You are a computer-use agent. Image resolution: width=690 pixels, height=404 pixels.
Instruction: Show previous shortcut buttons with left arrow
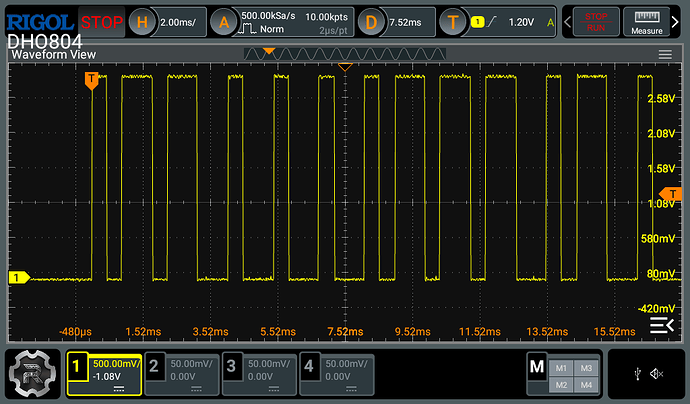567,22
